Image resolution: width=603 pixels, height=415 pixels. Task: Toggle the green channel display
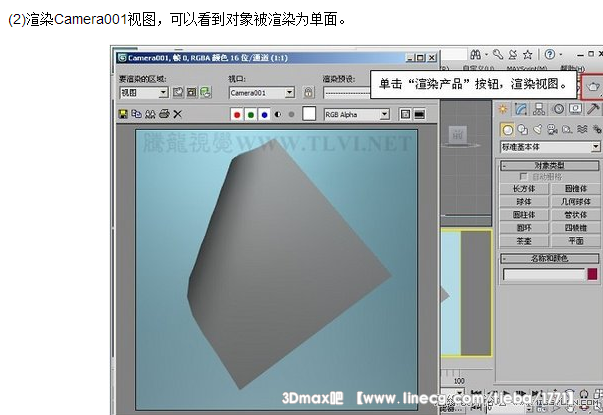tap(250, 114)
